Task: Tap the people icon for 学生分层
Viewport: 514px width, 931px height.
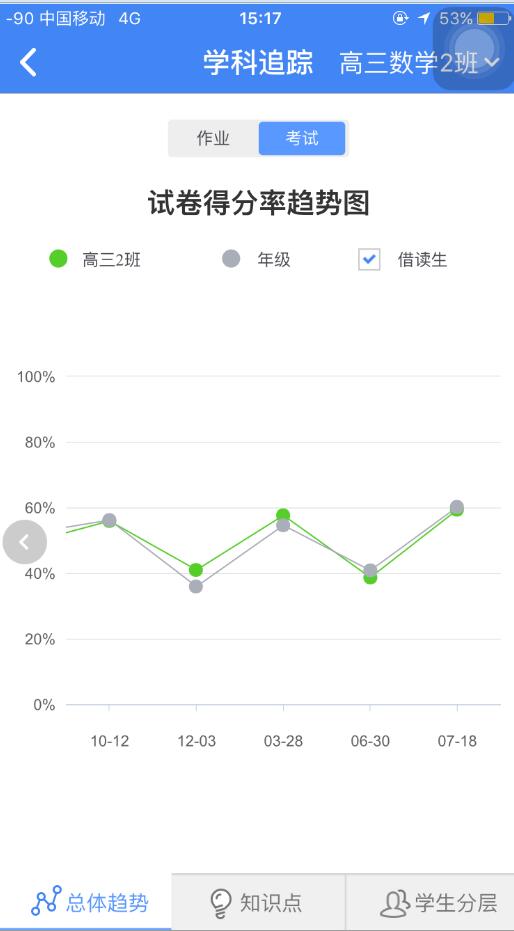Action: click(395, 903)
